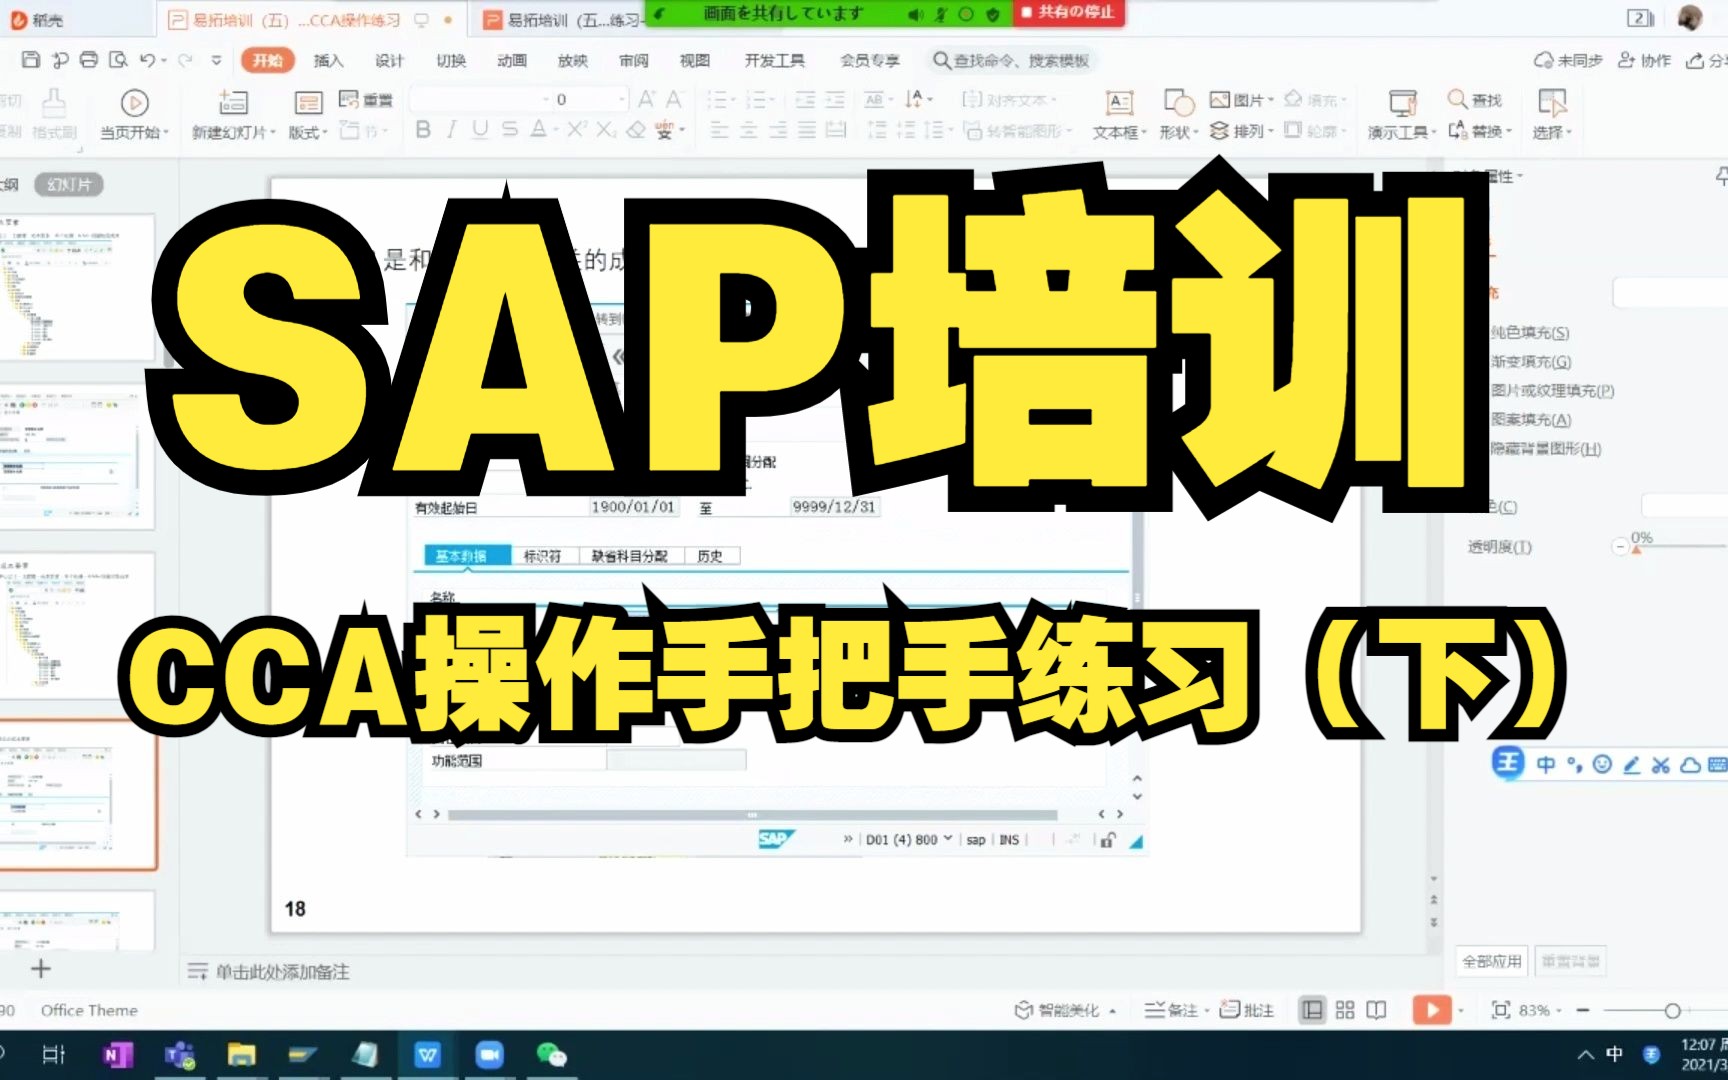The width and height of the screenshot is (1728, 1080).
Task: Apply Superscript formatting
Action: [577, 130]
